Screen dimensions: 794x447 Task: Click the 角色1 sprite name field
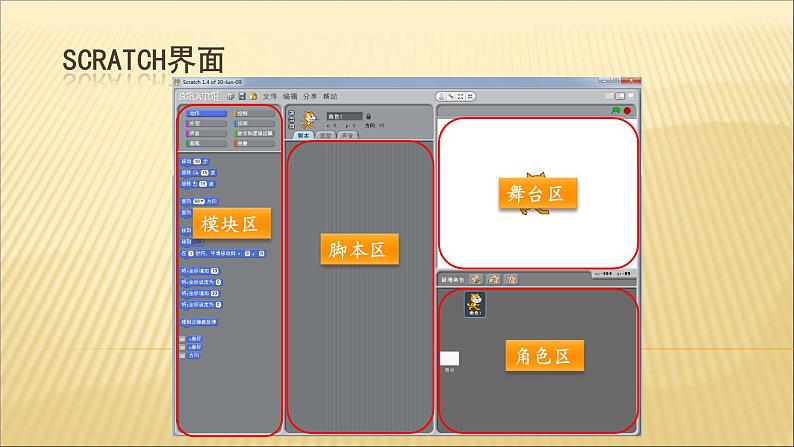tap(344, 116)
